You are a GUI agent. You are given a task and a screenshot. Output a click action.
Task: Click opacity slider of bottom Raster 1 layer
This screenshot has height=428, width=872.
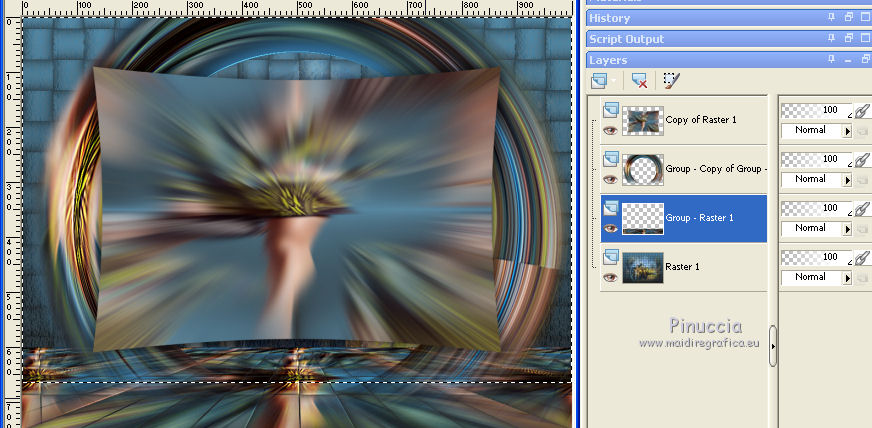[816, 257]
